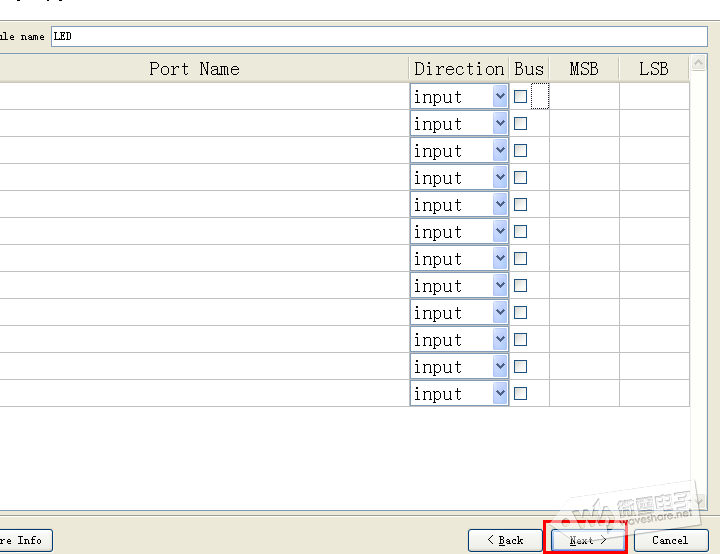Click the Direction column header
720x554 pixels.
point(459,69)
